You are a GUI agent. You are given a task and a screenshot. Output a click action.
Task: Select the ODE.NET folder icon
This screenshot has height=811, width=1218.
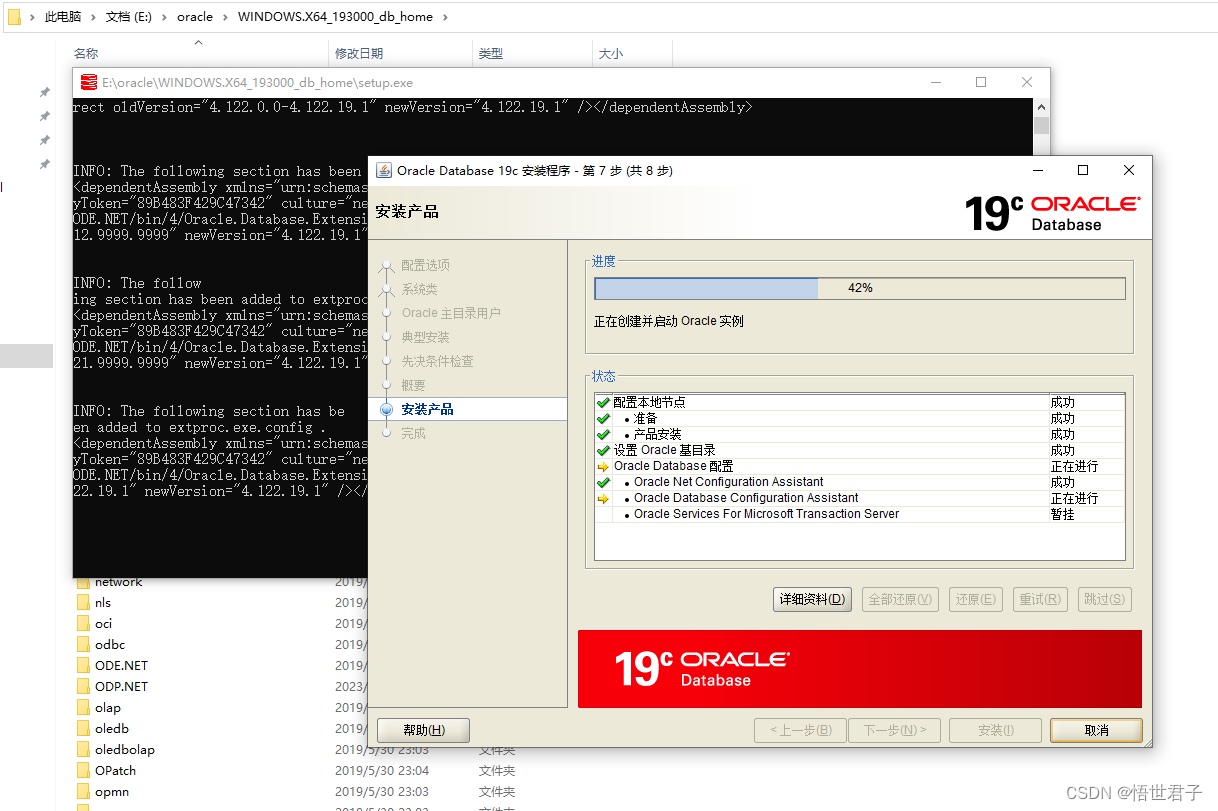point(83,666)
